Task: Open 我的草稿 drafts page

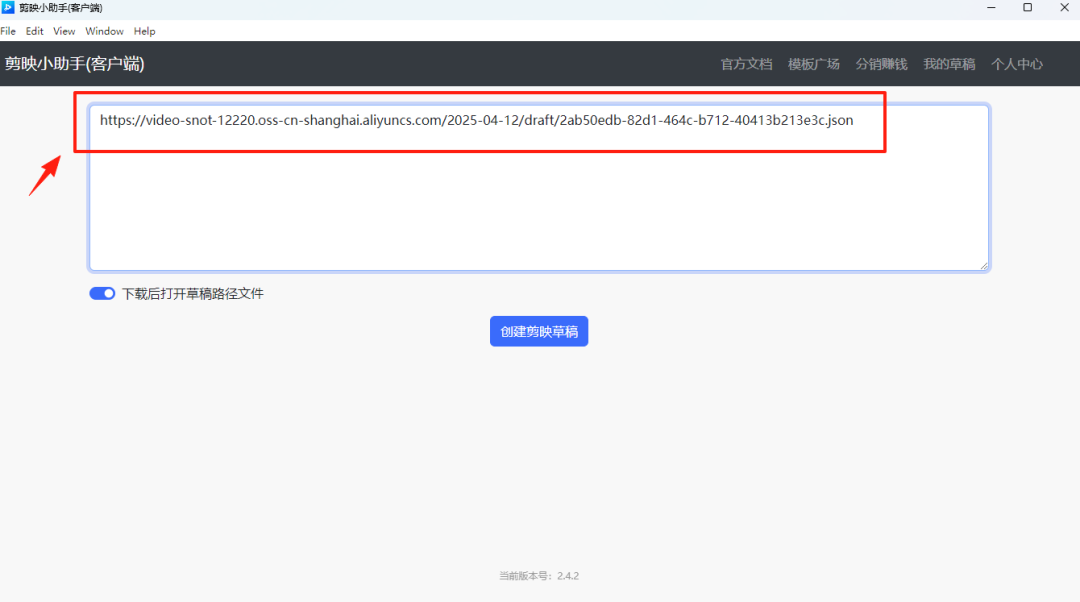Action: click(949, 64)
